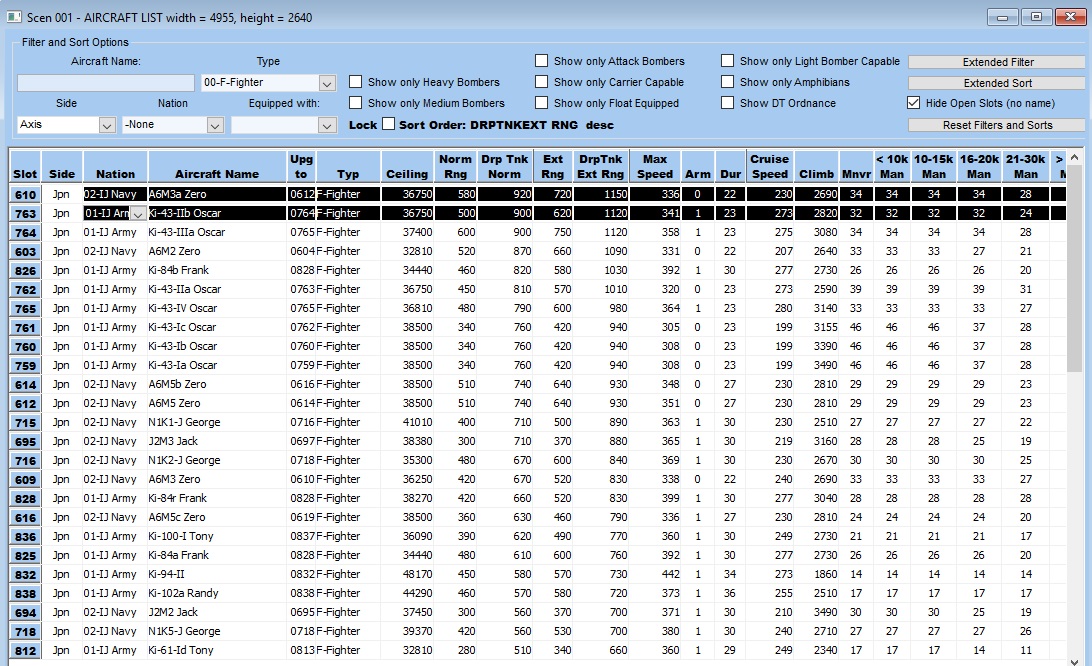Screen dimensions: 1092x666
Task: Toggle the Lock checkbox
Action: click(389, 124)
